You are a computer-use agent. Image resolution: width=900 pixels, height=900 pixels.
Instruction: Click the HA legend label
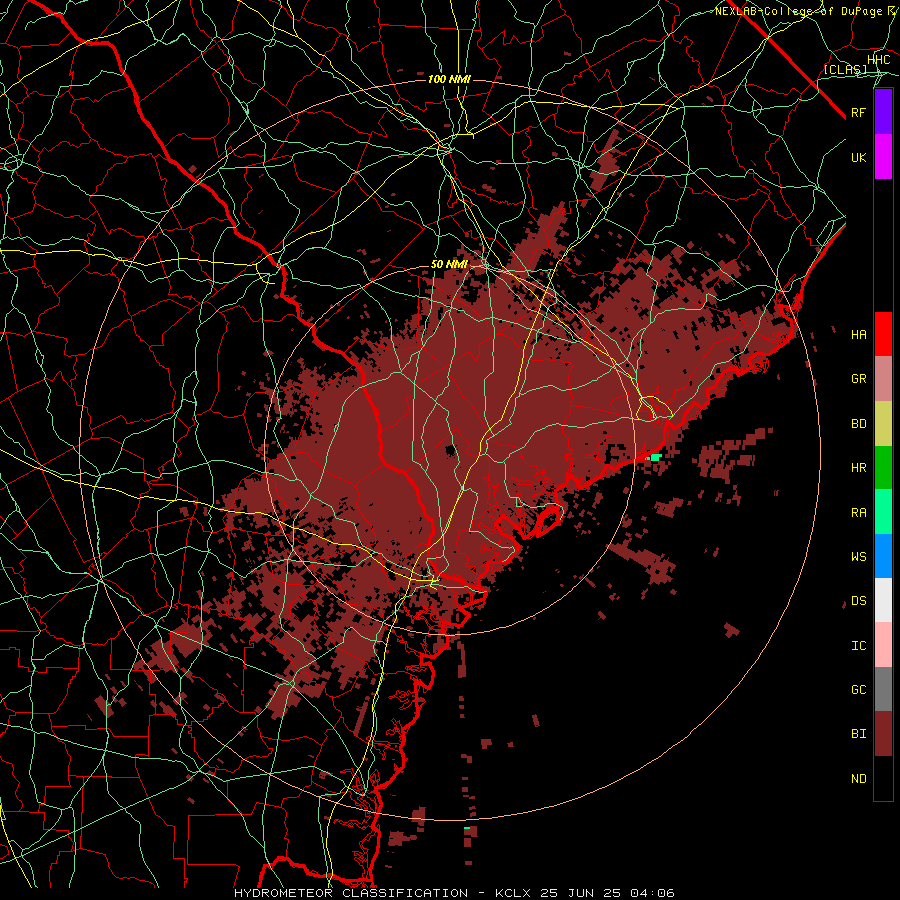[859, 335]
